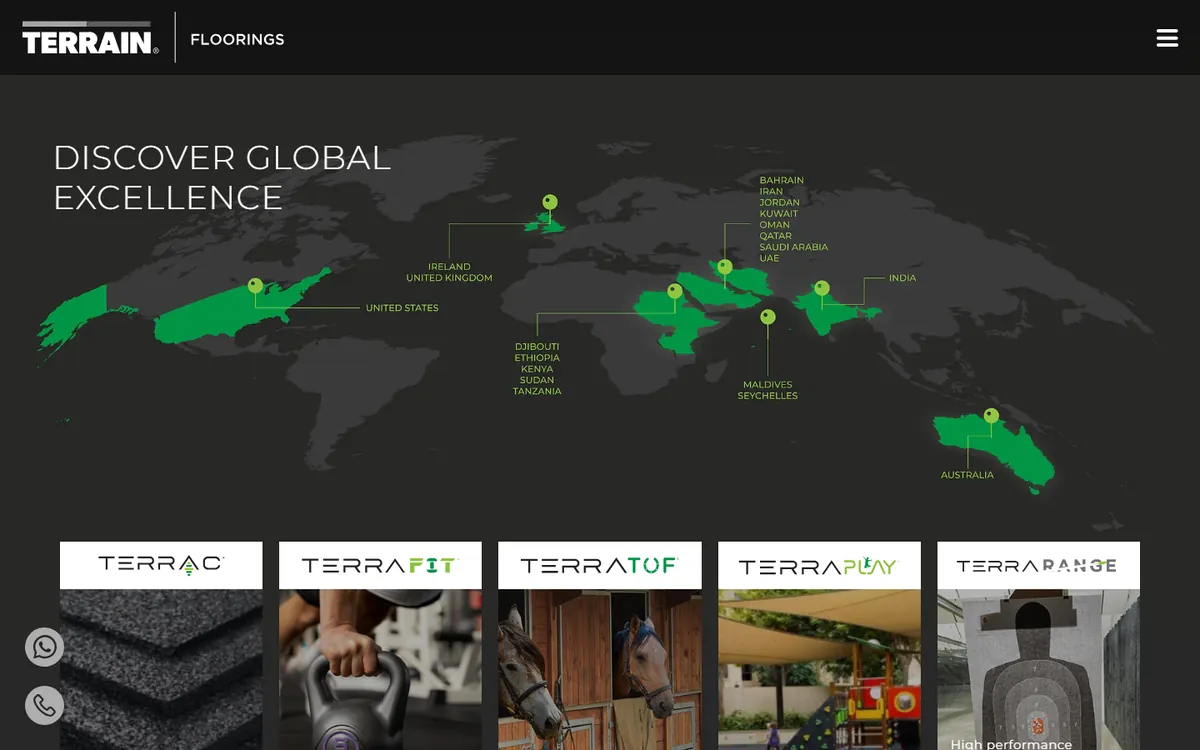Click the AUSTRALIA label
1200x750 pixels.
point(967,475)
